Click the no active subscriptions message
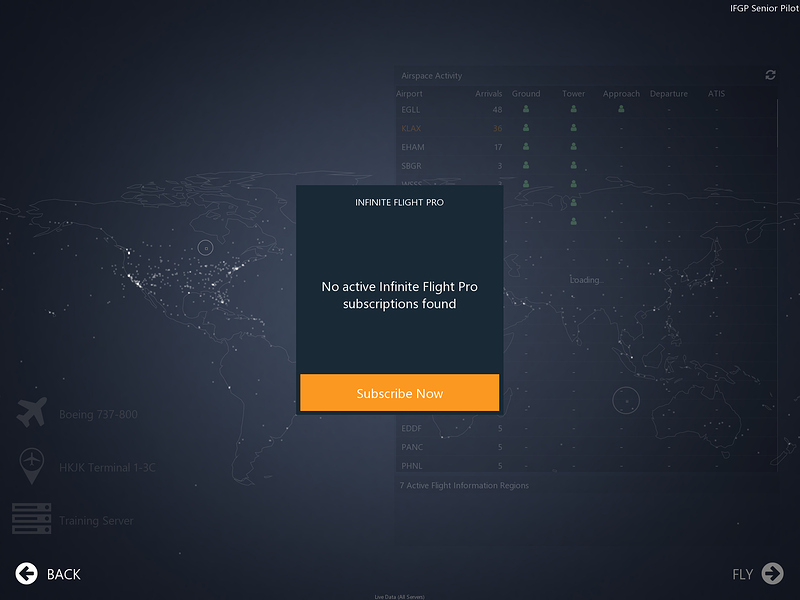Screen dimensions: 800x600 [x=399, y=295]
